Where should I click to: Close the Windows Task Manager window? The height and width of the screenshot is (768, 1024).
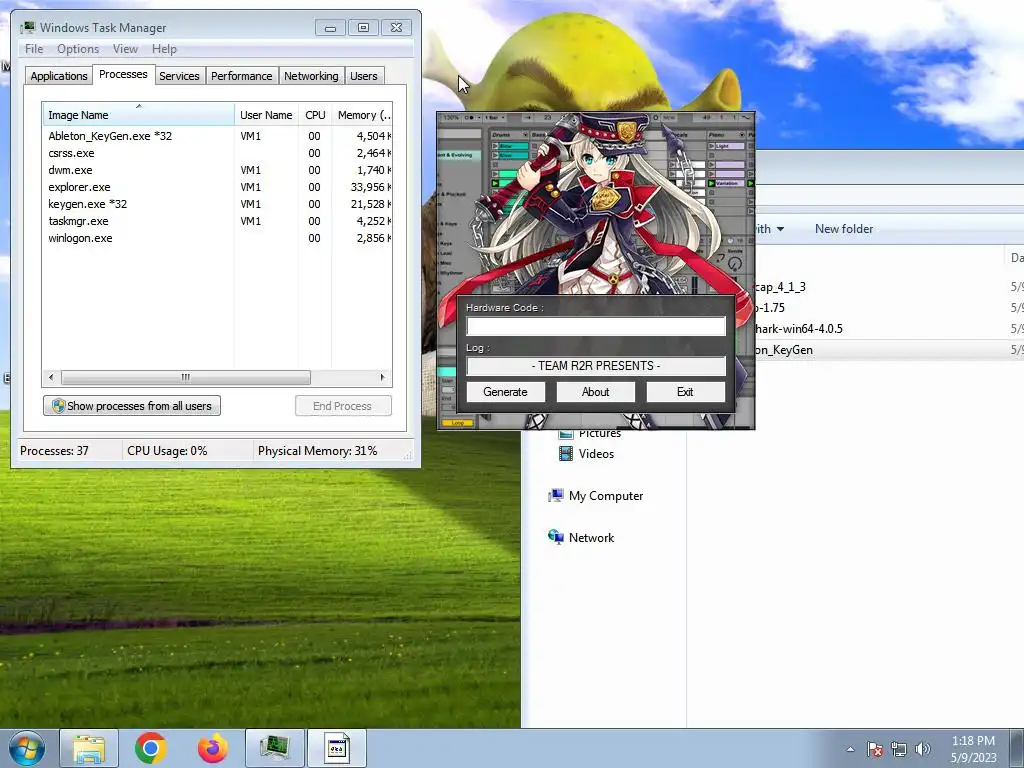click(x=396, y=27)
